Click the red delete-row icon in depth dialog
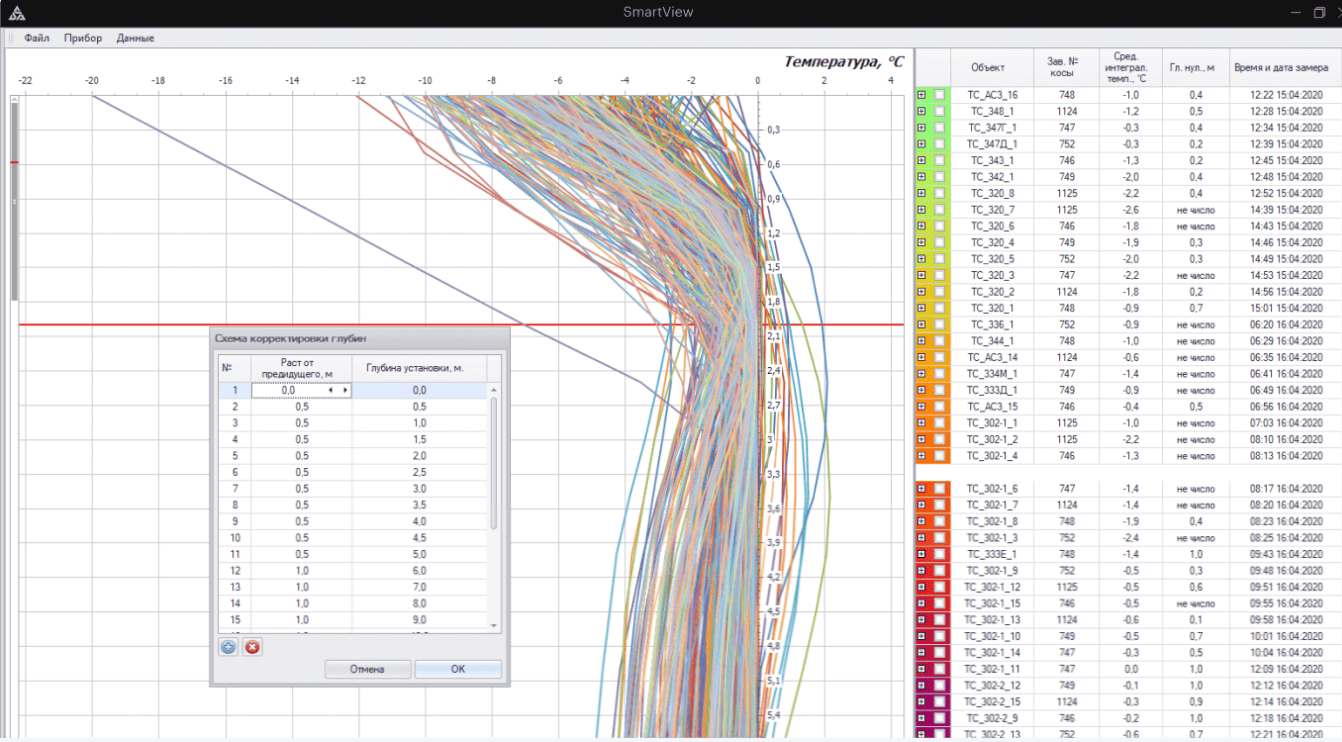1342x742 pixels. coord(252,647)
